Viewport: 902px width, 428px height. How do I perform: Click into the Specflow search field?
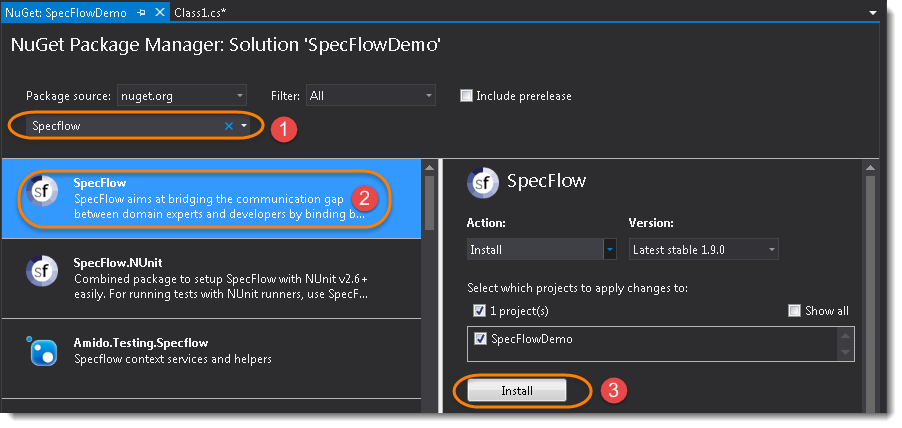pyautogui.click(x=120, y=126)
